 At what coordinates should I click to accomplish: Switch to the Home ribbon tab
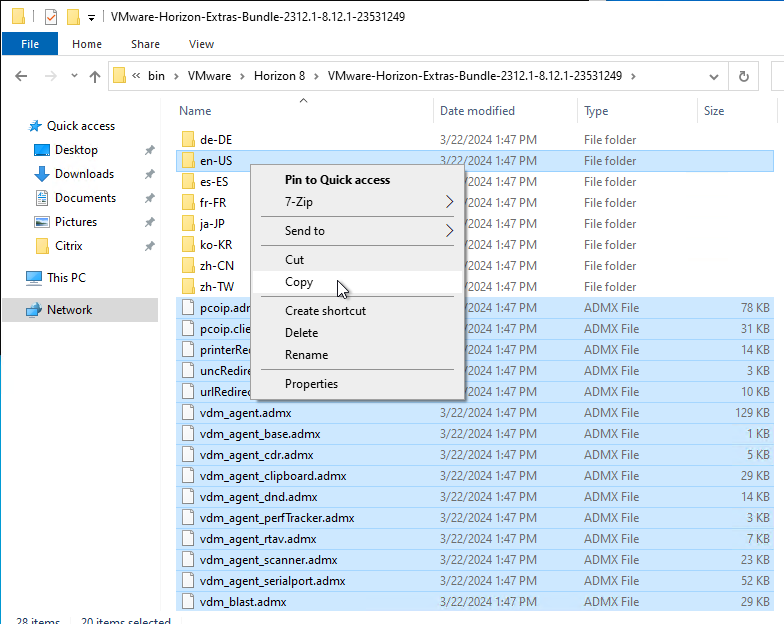pos(87,44)
